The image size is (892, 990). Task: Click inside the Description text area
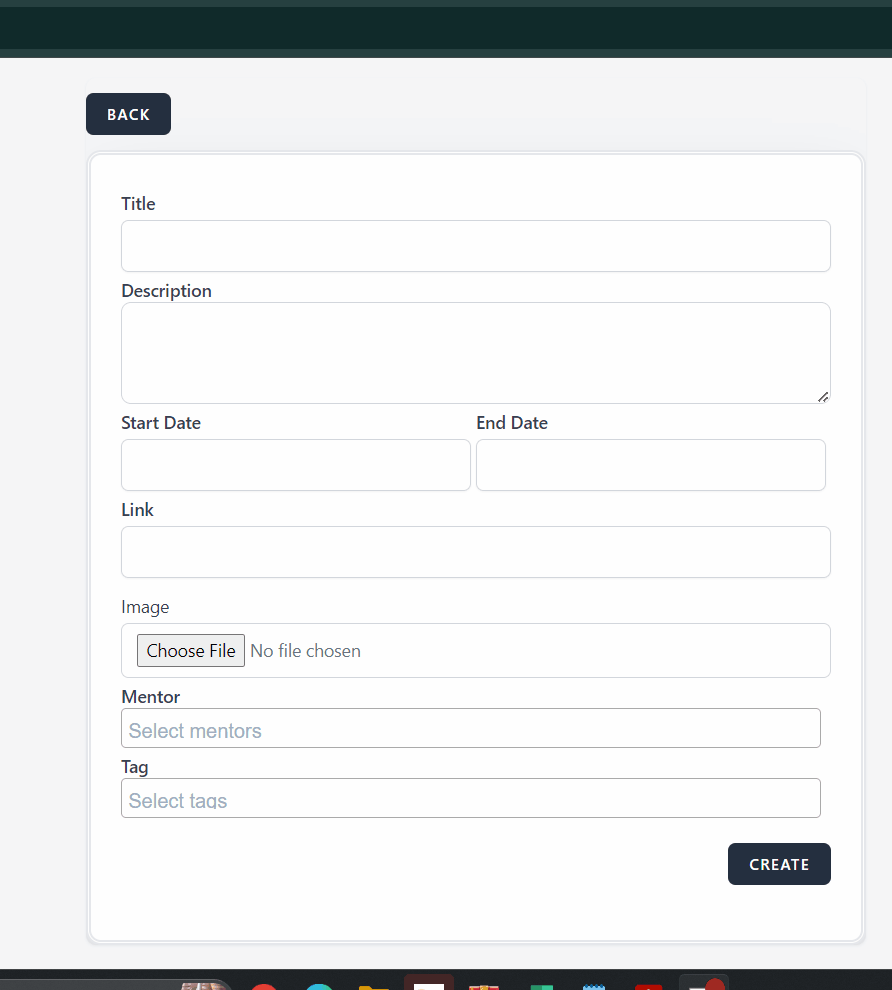click(475, 352)
